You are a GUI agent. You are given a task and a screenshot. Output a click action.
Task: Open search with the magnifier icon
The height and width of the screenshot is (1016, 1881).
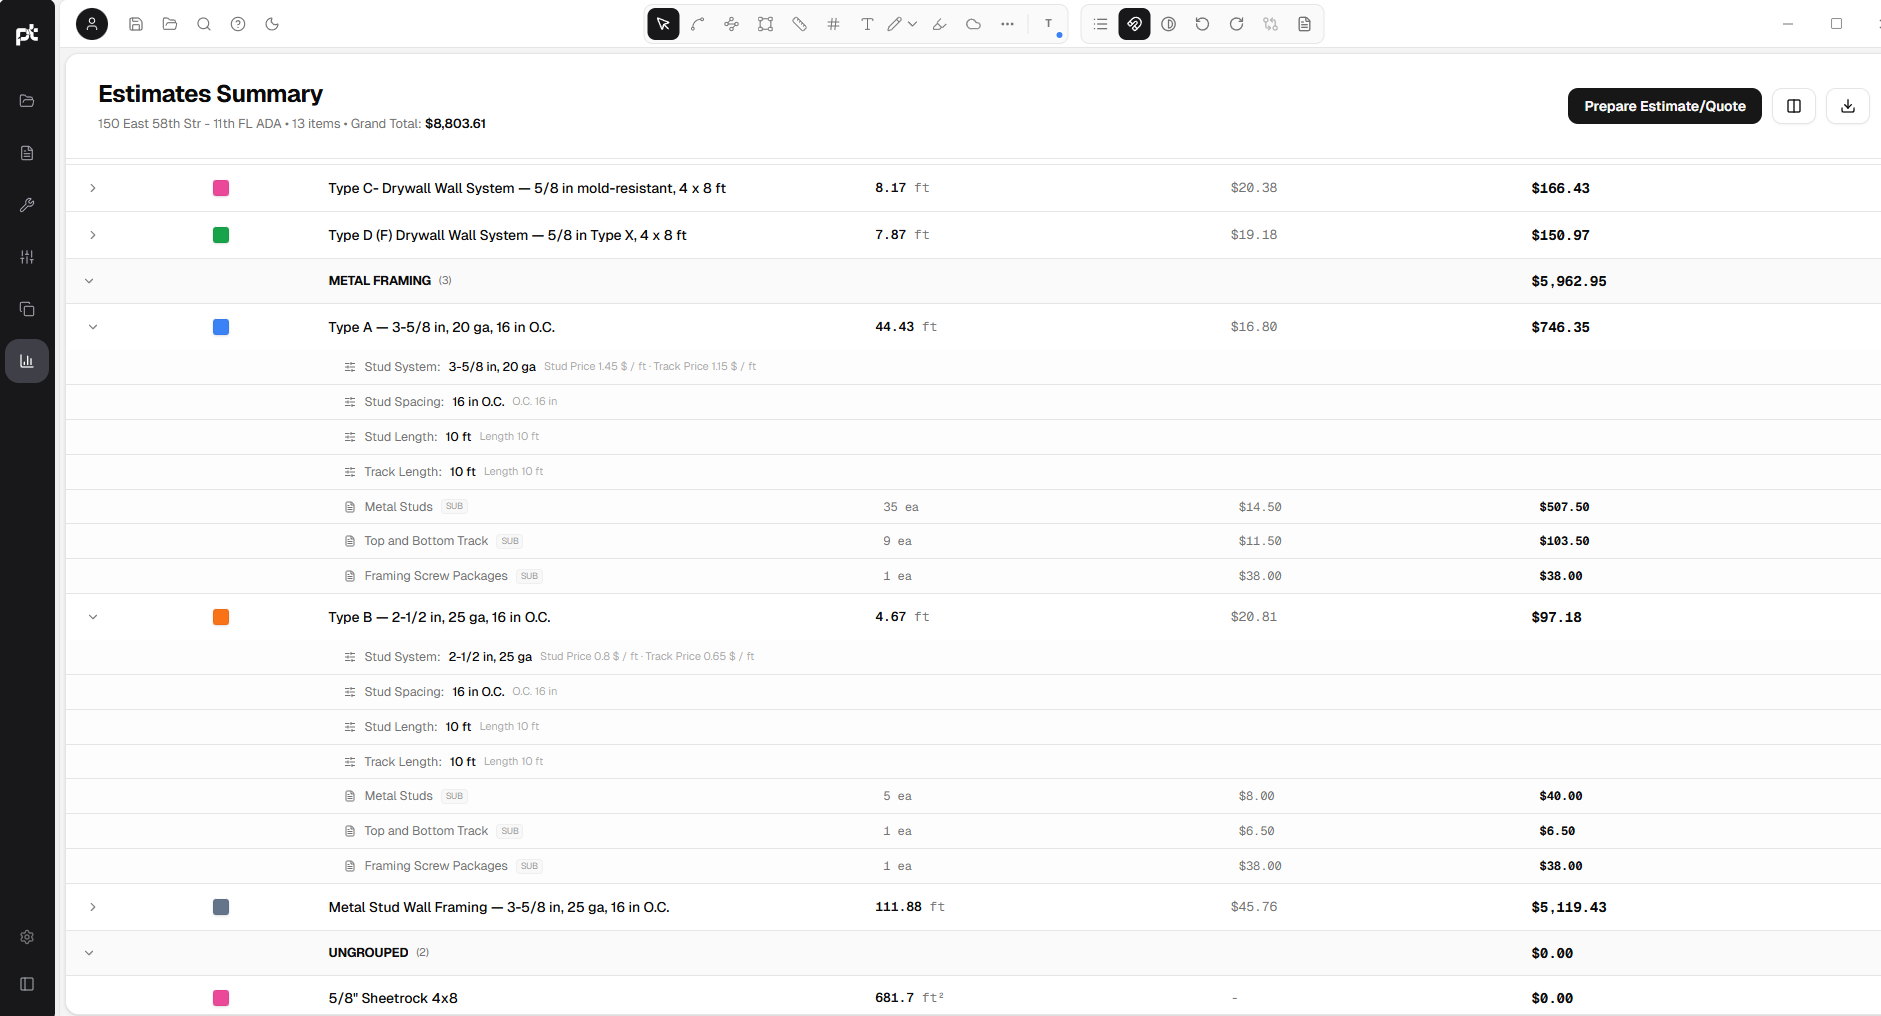[204, 24]
